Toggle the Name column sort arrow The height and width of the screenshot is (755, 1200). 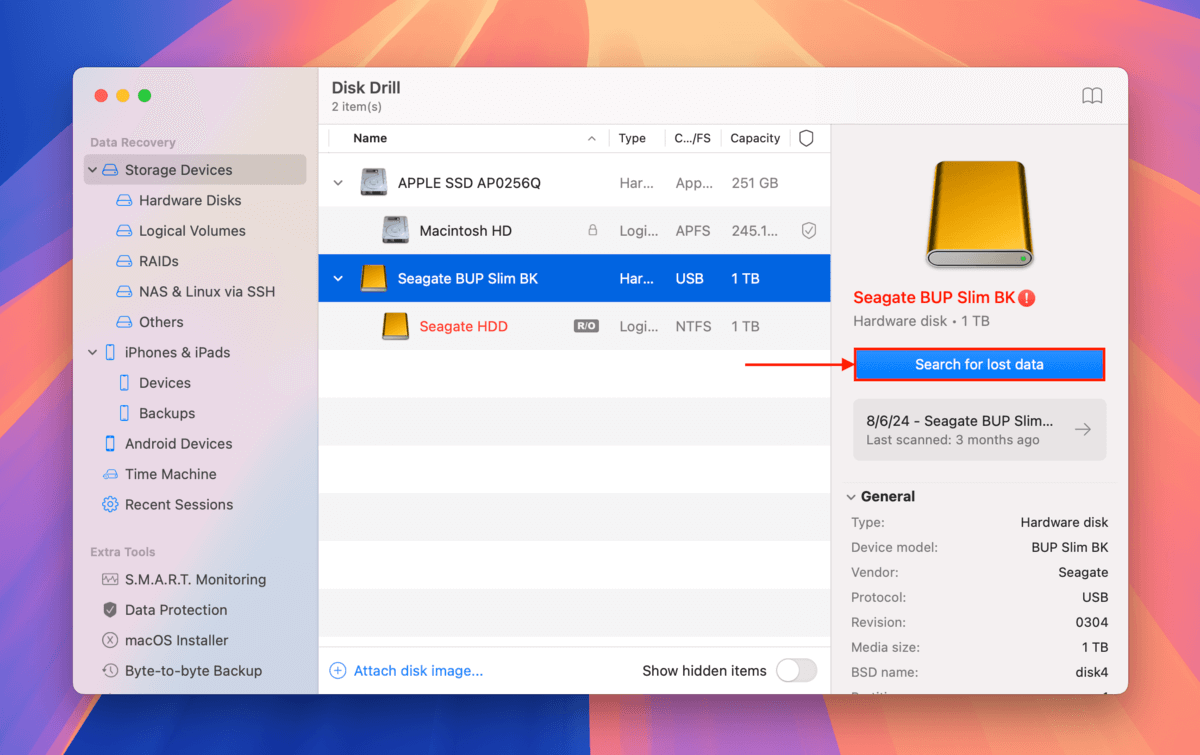pos(591,139)
